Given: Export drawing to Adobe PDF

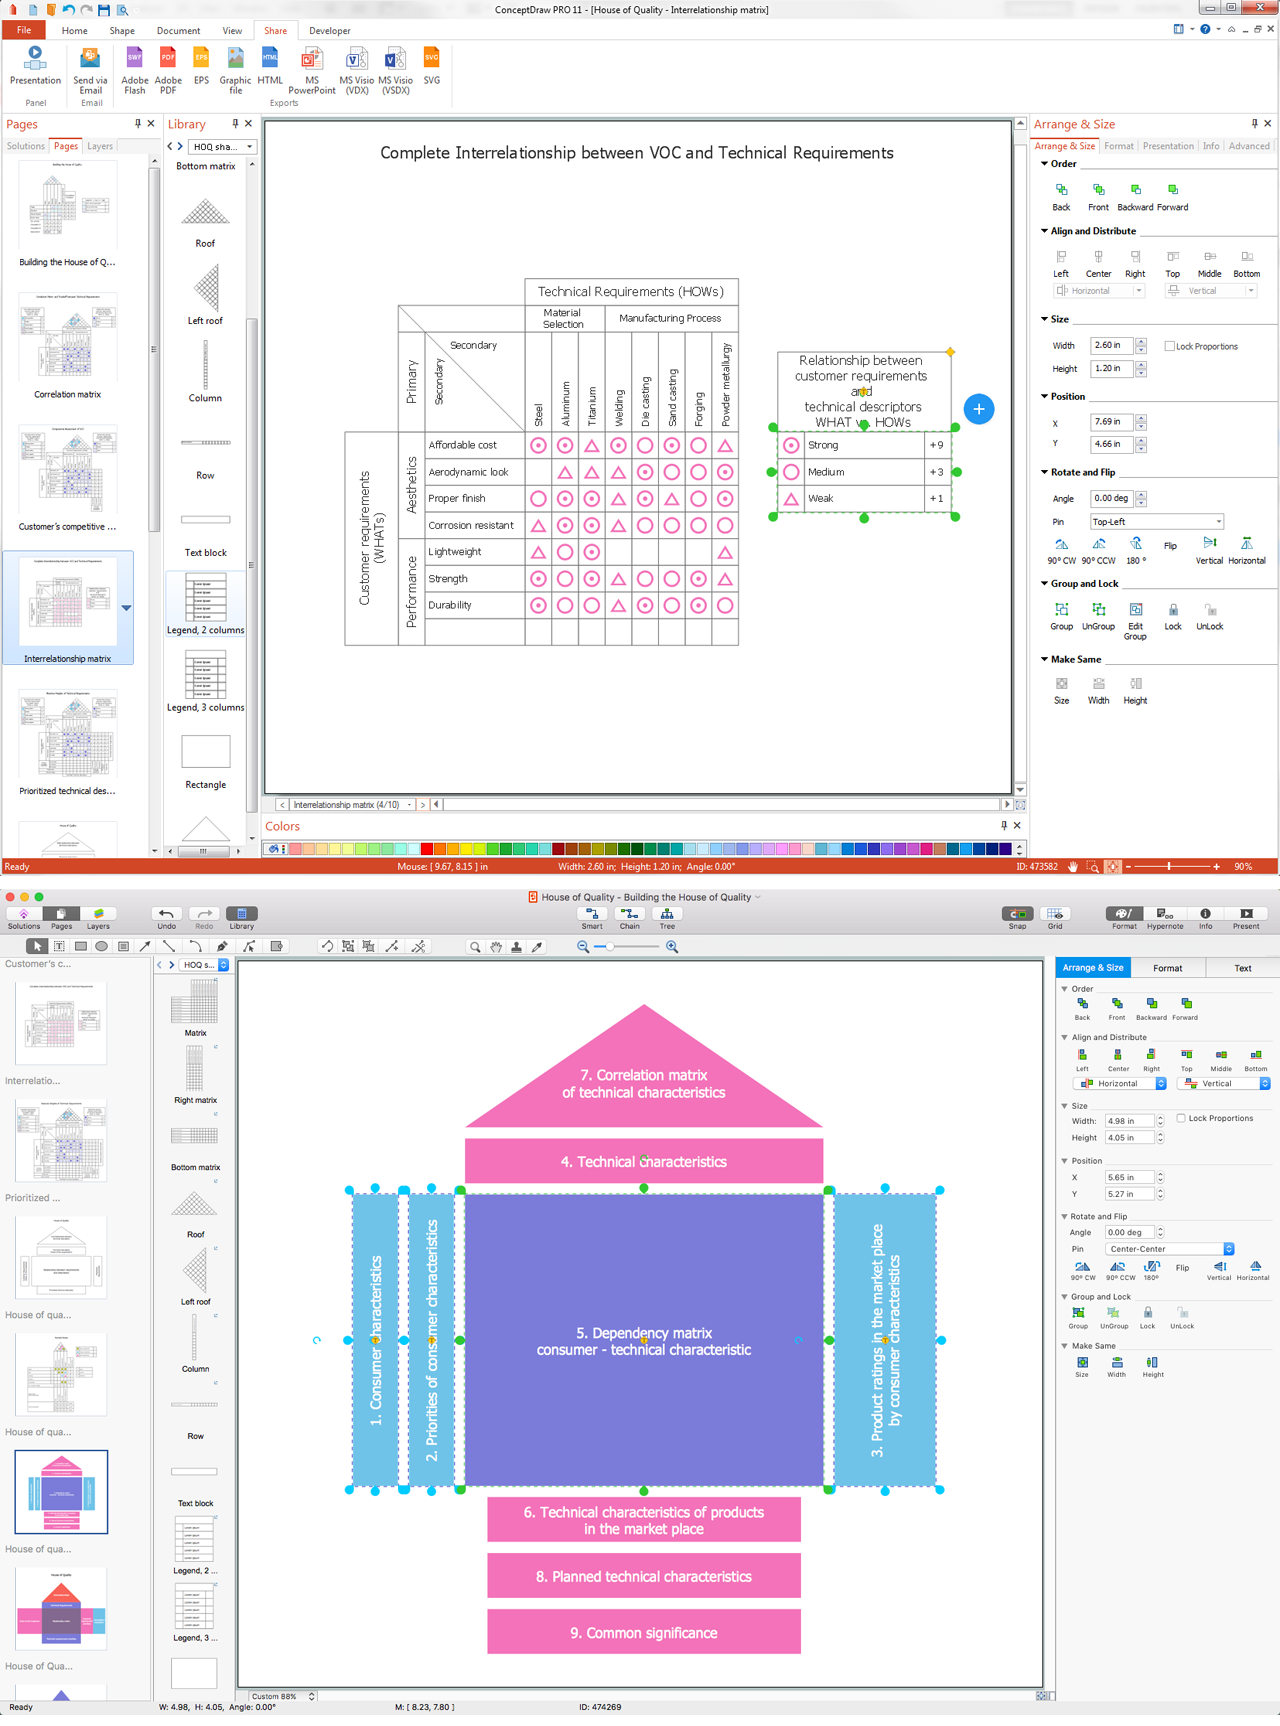Looking at the screenshot, I should point(168,70).
